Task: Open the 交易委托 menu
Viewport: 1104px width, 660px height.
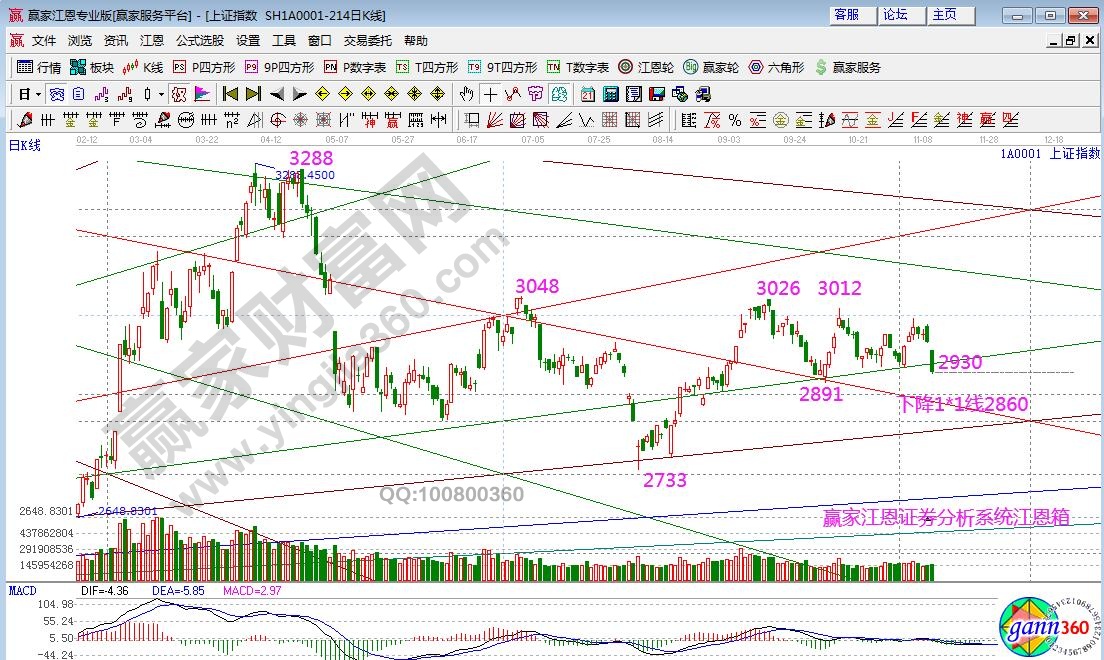Action: point(368,41)
